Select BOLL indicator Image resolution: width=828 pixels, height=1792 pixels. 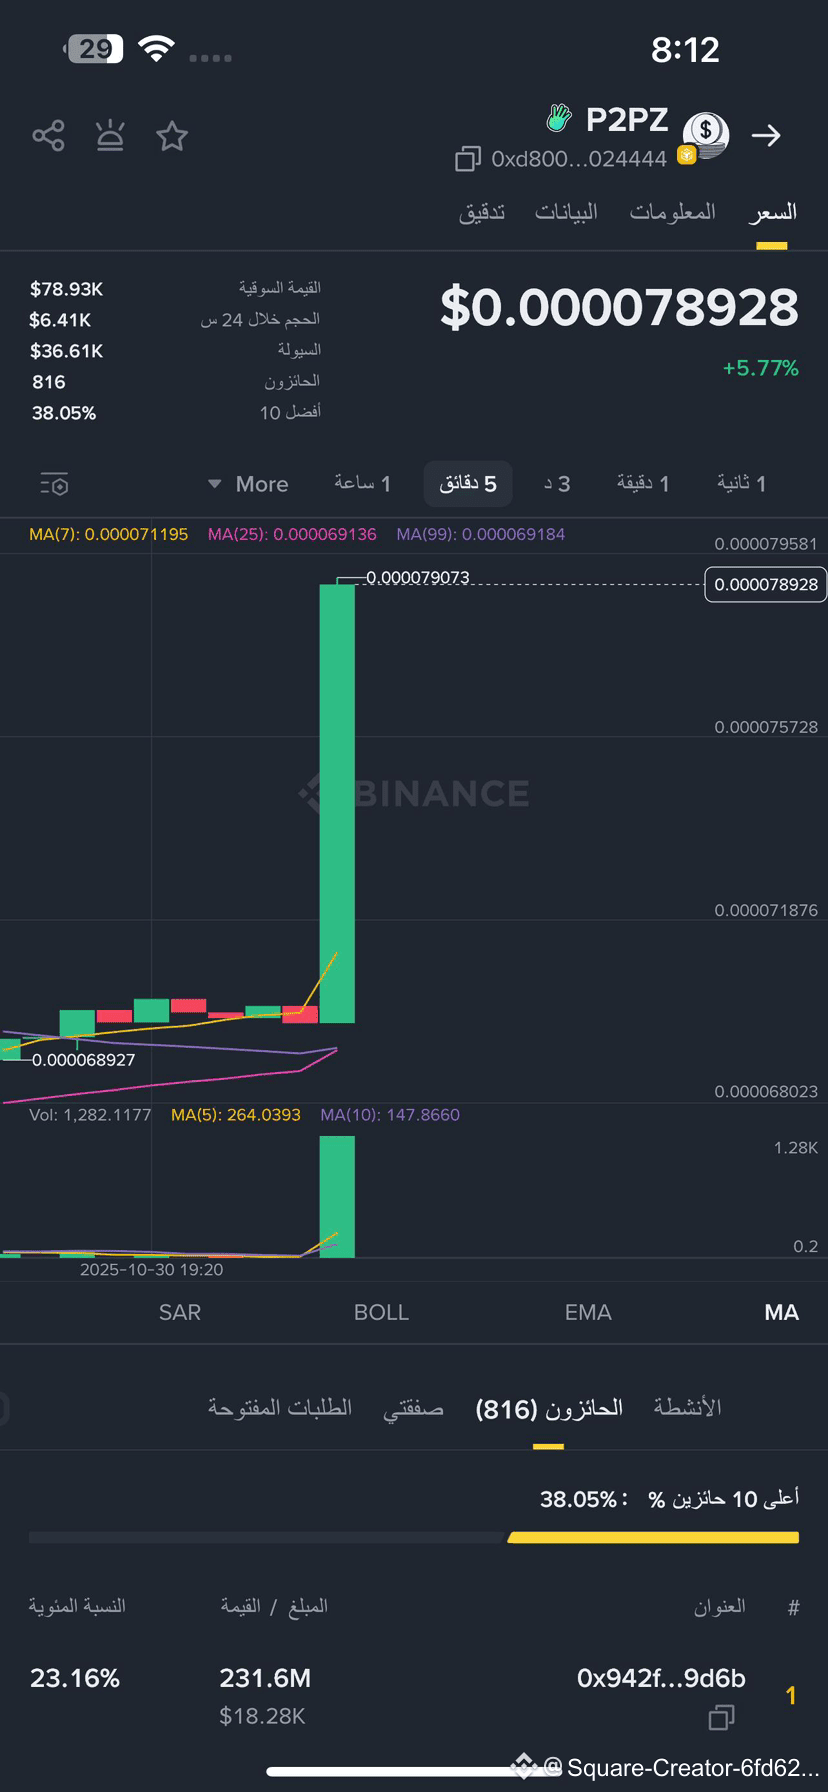381,1312
